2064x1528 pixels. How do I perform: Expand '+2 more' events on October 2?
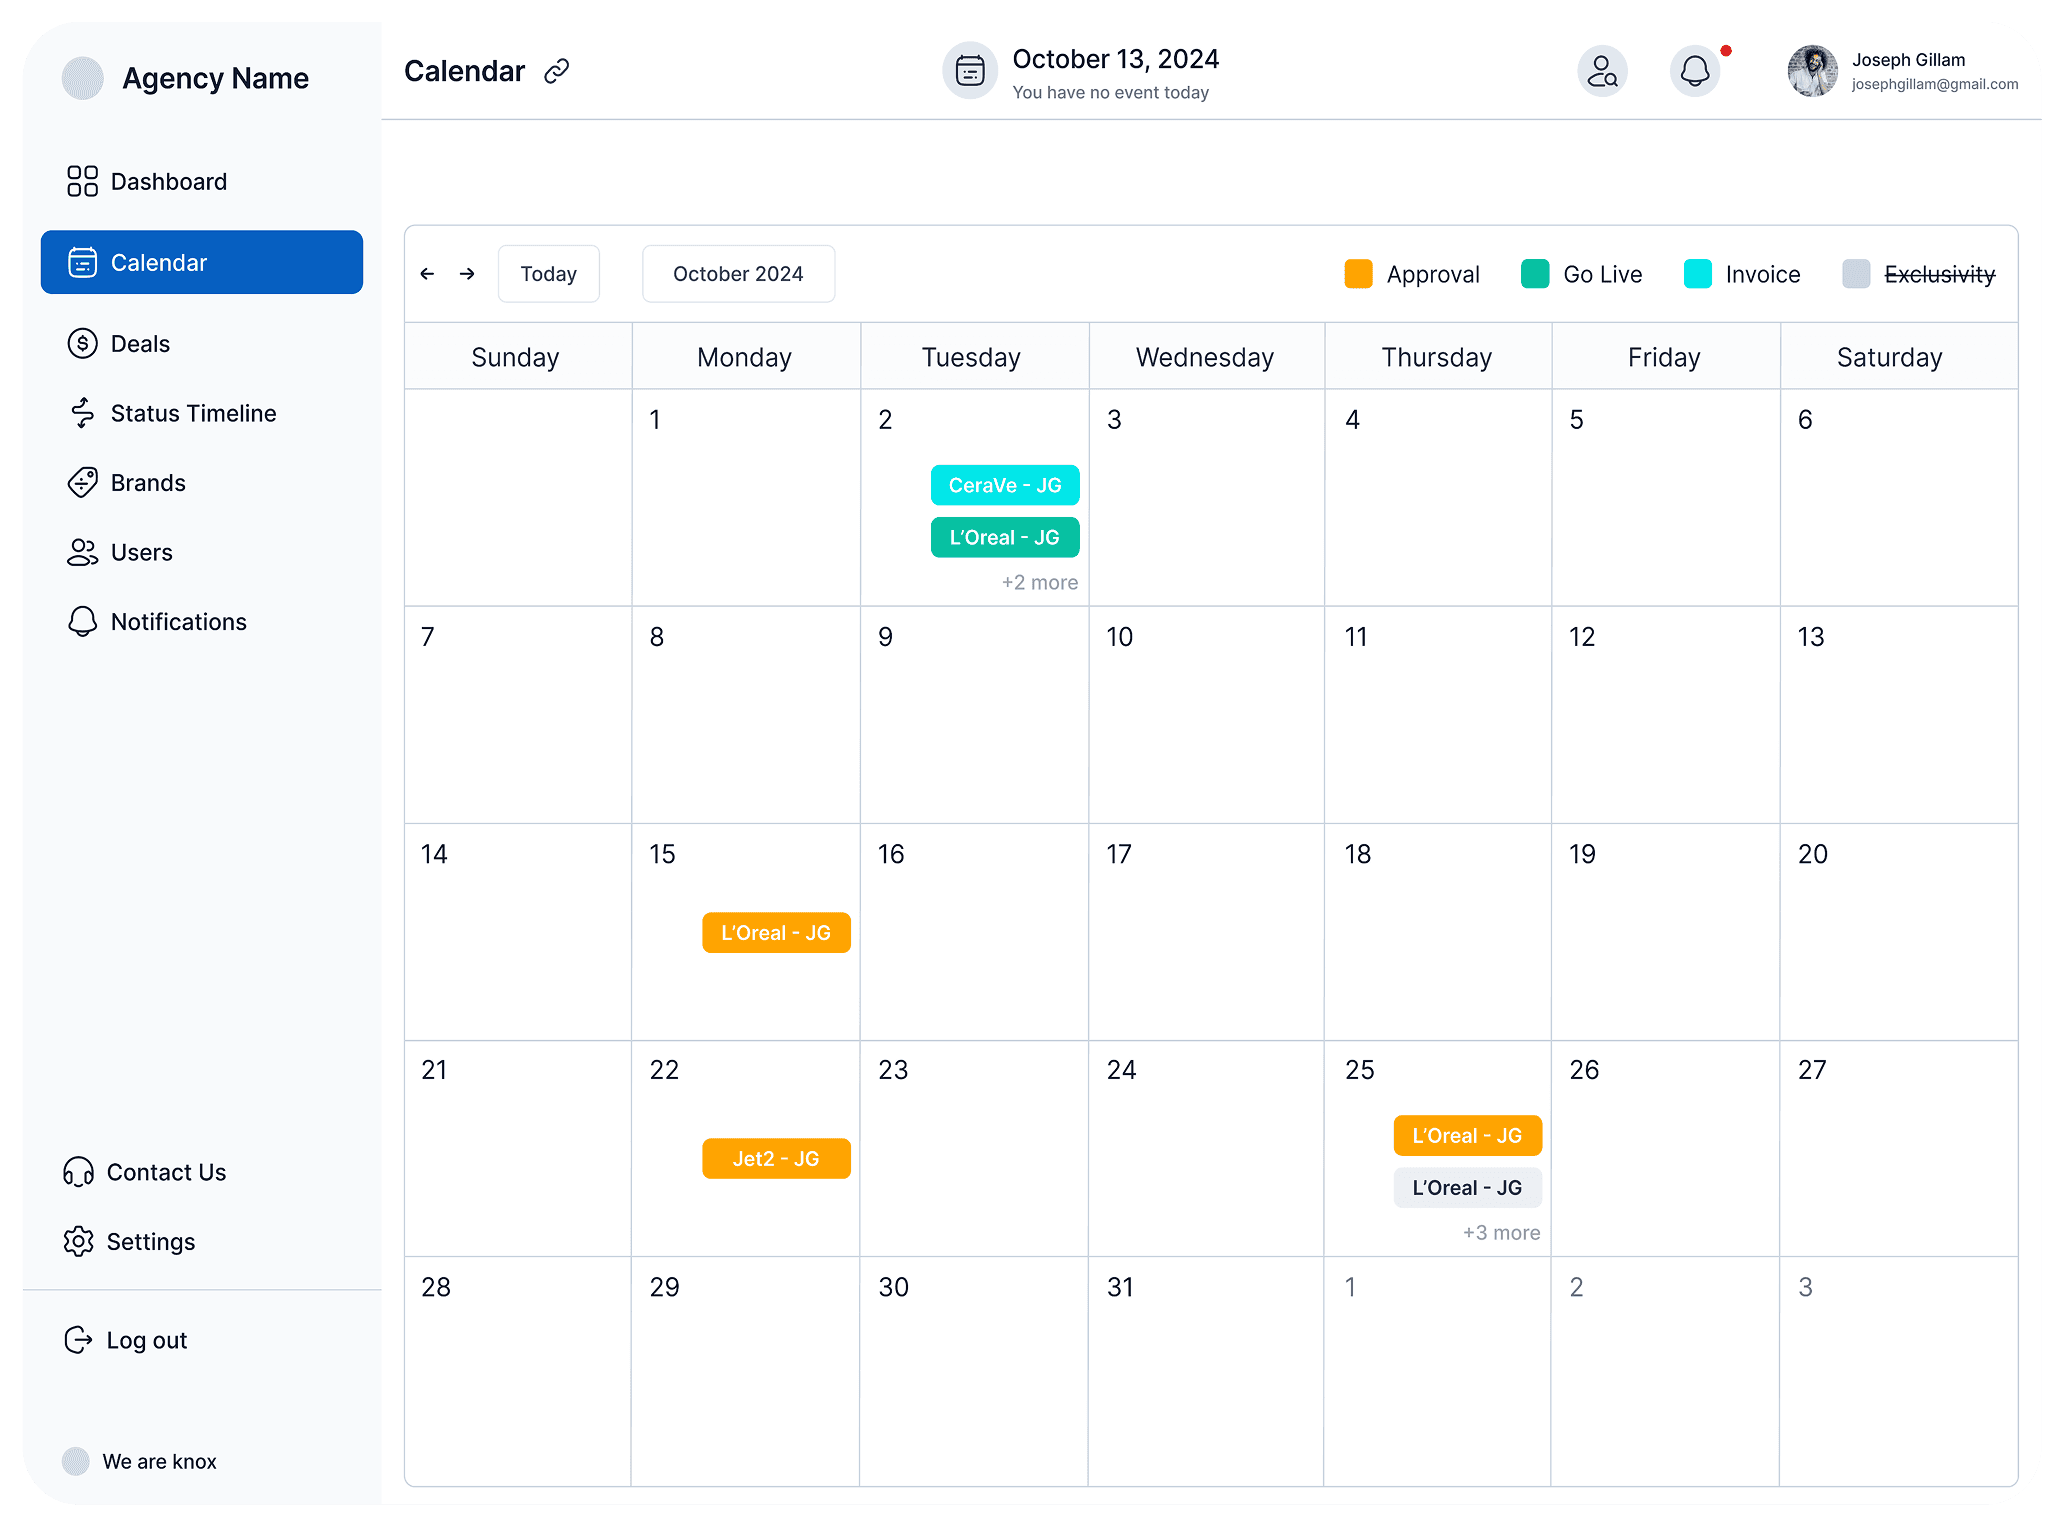click(1039, 582)
